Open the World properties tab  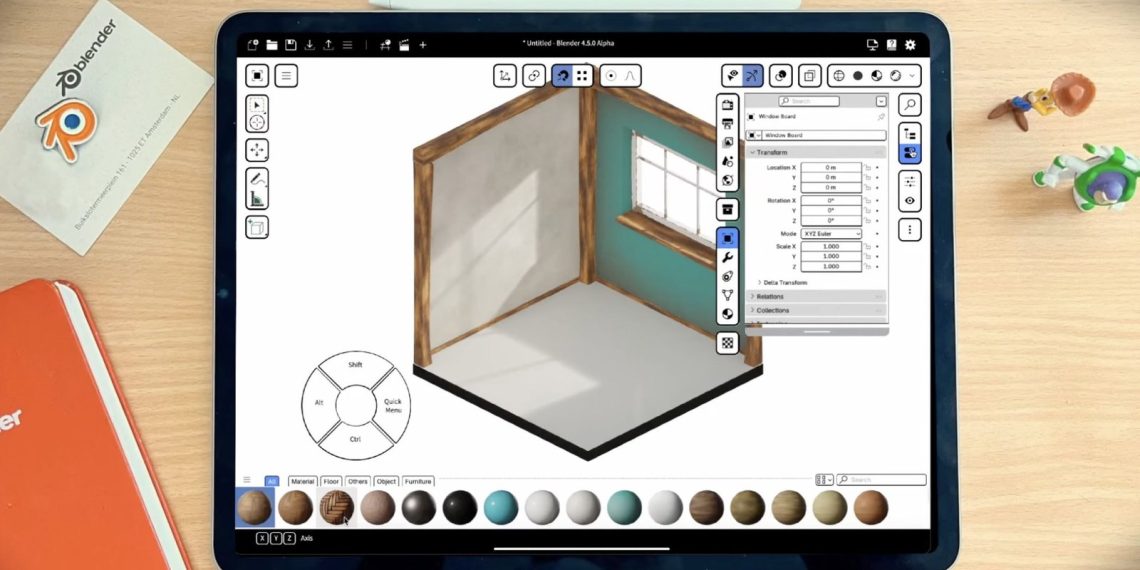(x=728, y=181)
